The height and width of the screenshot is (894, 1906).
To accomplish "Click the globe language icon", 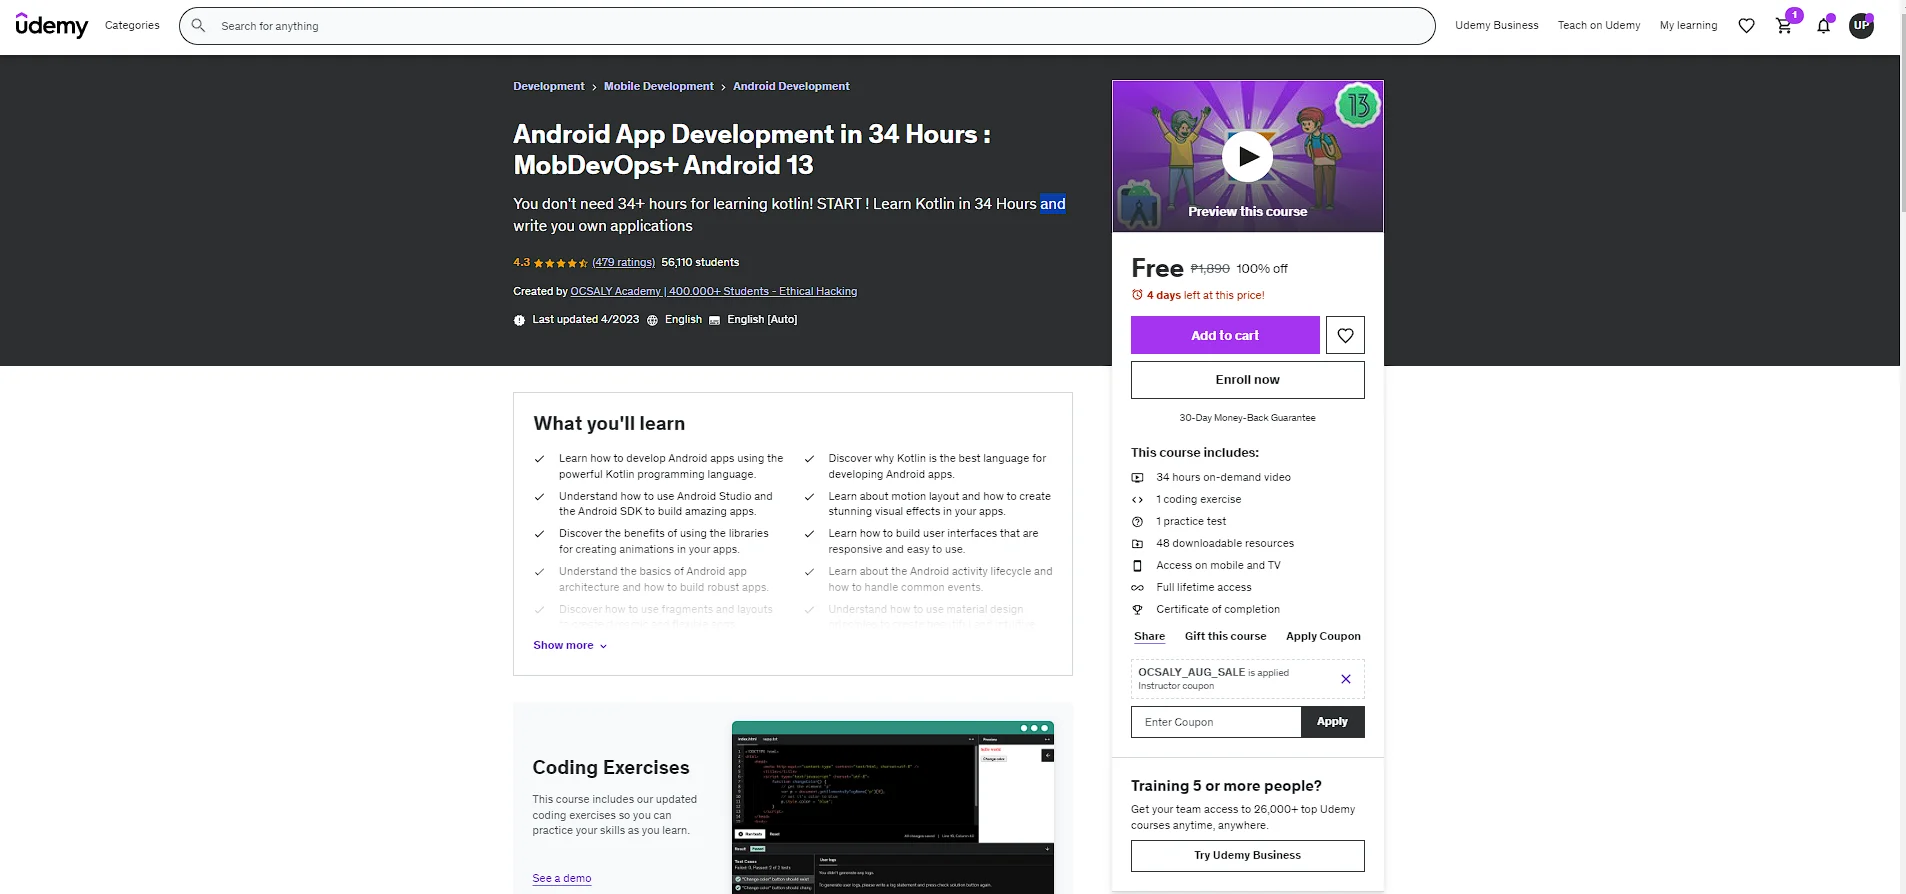I will point(652,320).
